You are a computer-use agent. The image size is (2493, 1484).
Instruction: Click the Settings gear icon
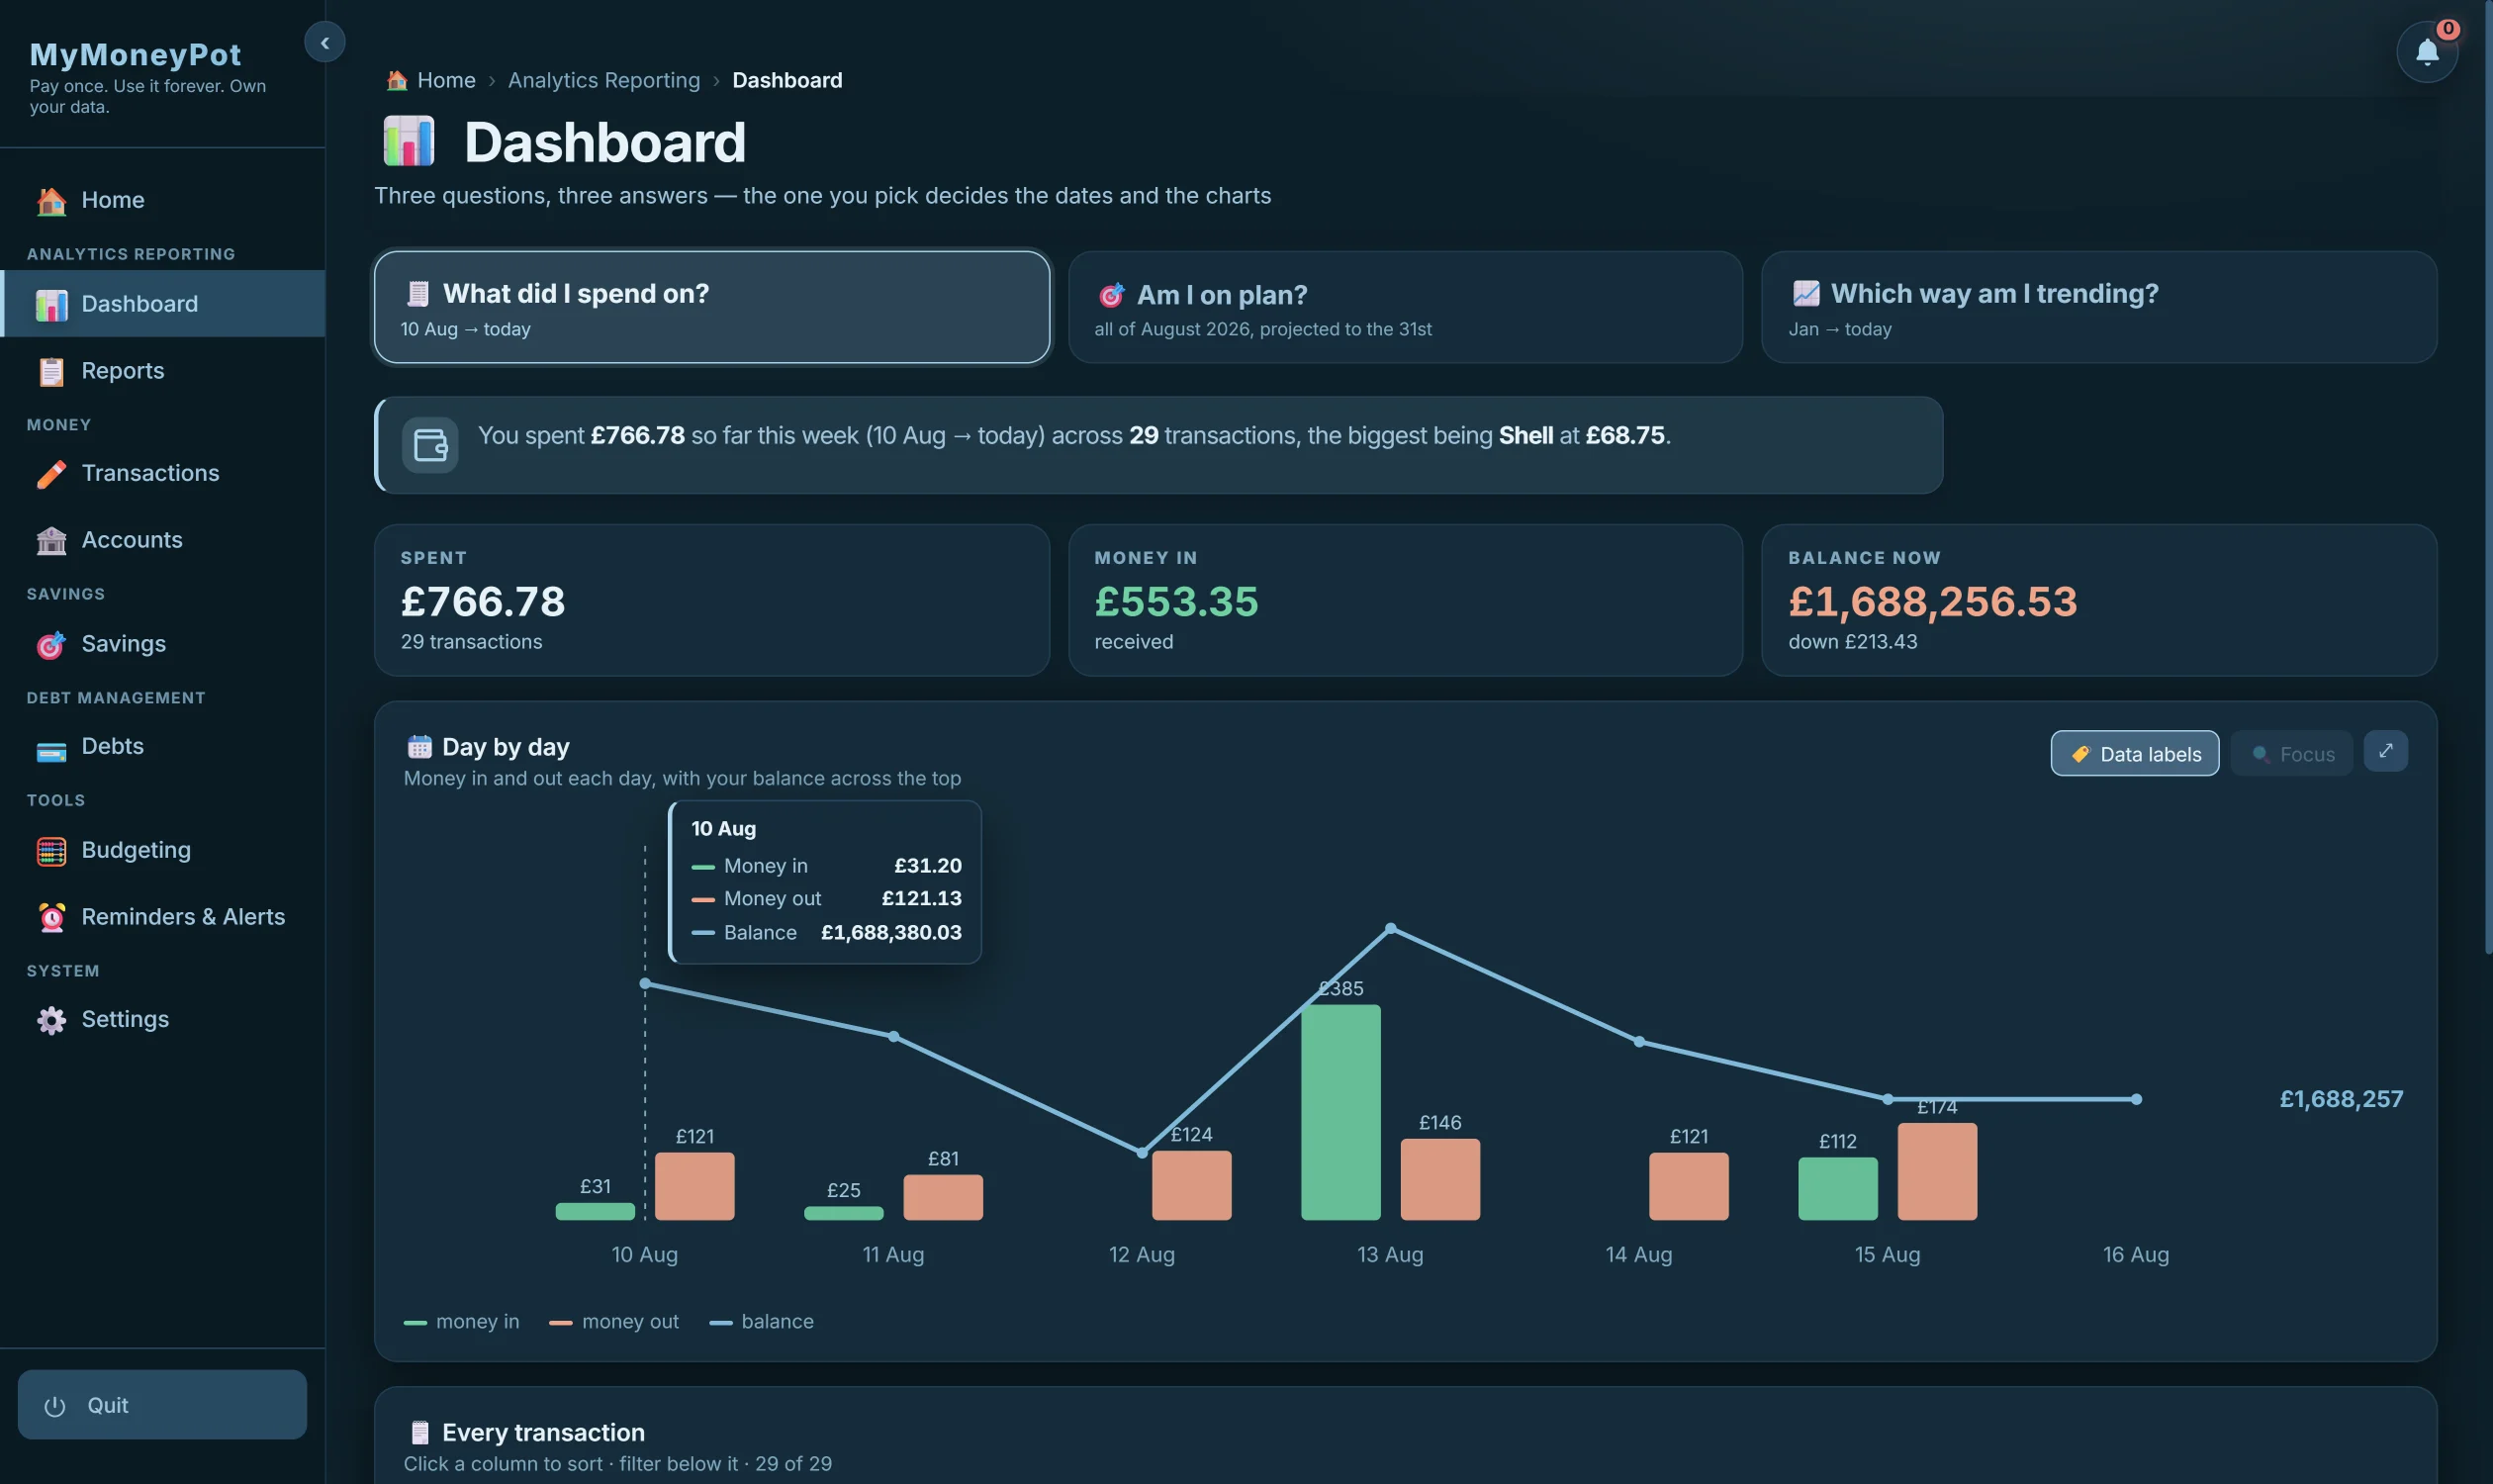pyautogui.click(x=51, y=1019)
